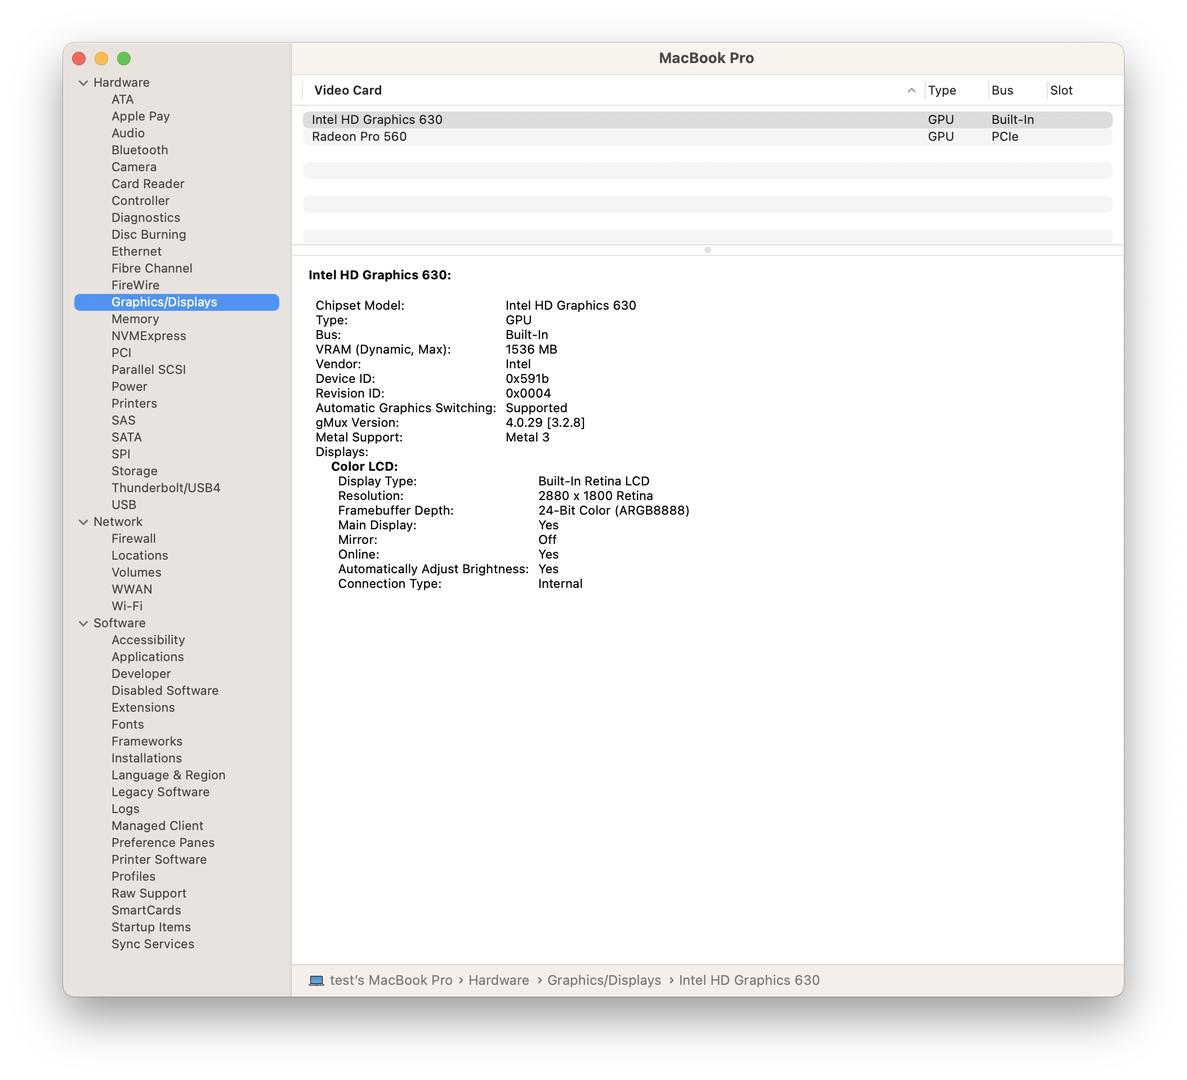Select Sync Services in the sidebar
1187x1080 pixels.
[152, 945]
